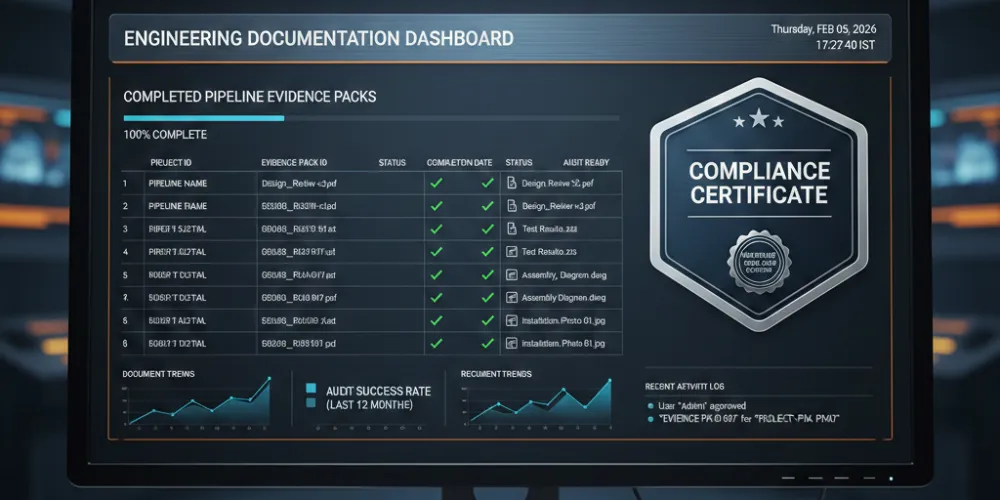The width and height of the screenshot is (1000, 500).
Task: Toggle first check in Assembly Diagnen.dieg row
Action: [x=436, y=297]
